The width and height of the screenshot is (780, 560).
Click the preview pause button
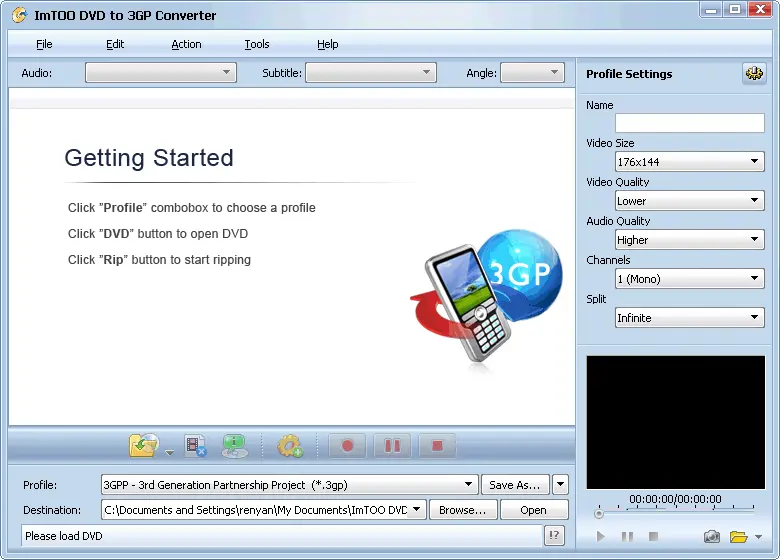pyautogui.click(x=627, y=537)
